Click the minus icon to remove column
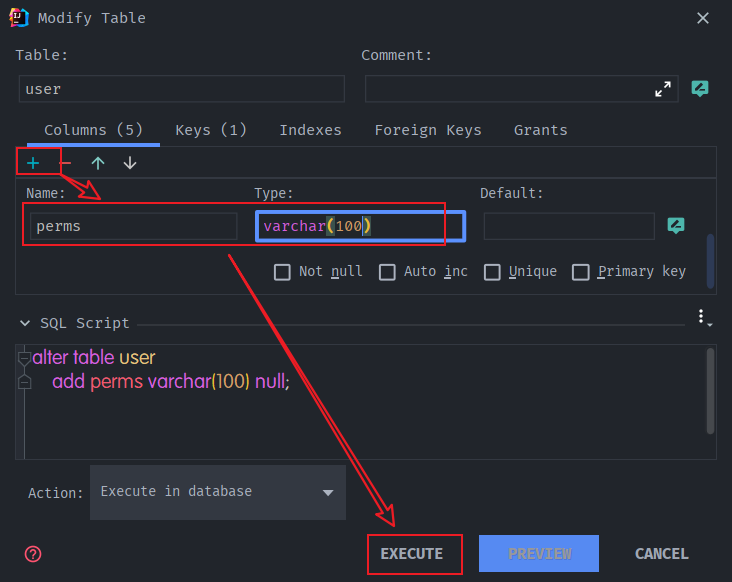The image size is (732, 582). pos(66,163)
